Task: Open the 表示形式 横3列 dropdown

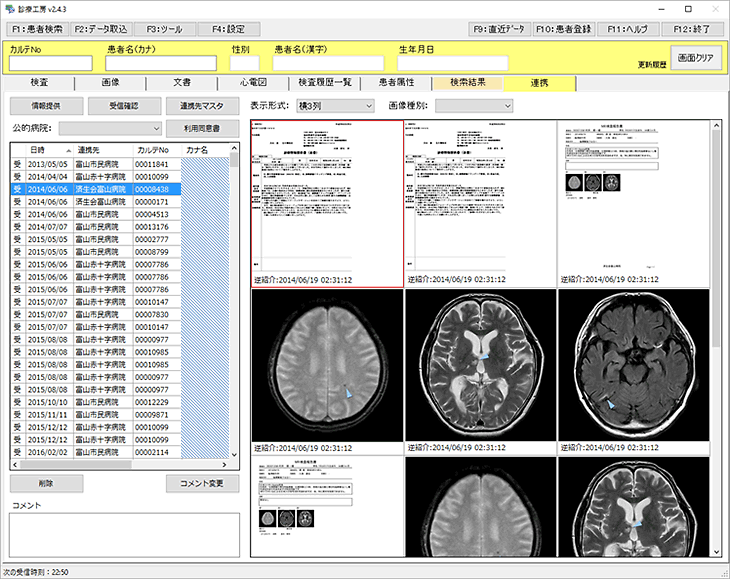Action: [x=335, y=106]
